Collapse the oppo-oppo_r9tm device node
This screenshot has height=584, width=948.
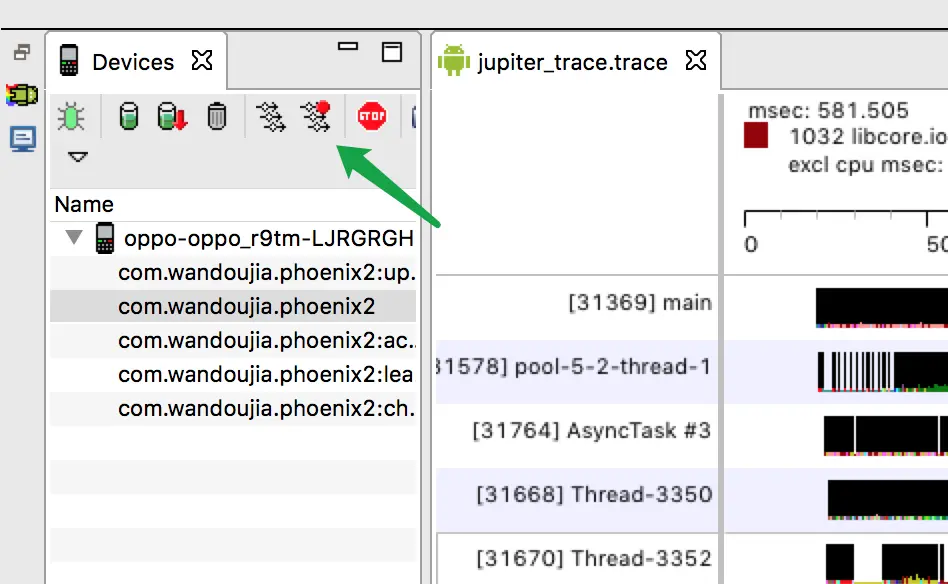click(x=74, y=237)
